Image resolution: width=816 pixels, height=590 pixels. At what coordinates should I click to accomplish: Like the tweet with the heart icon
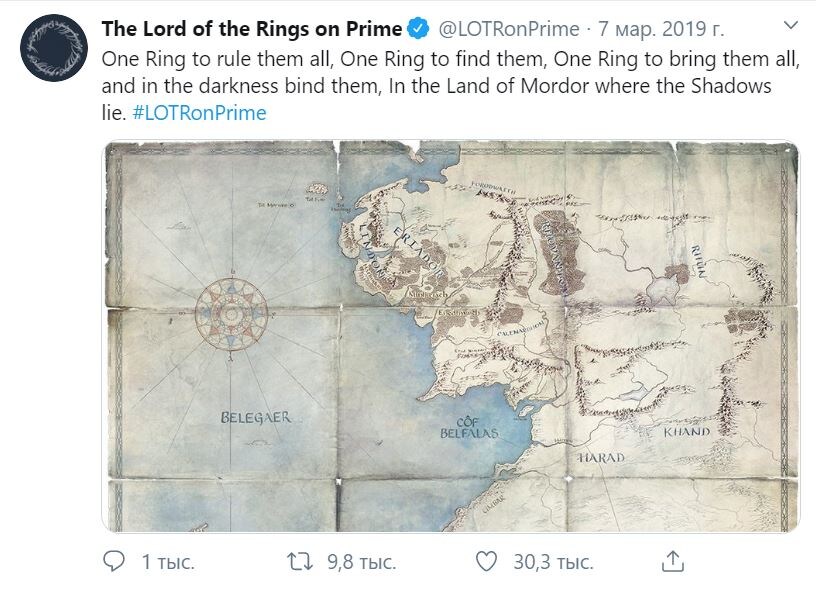pos(486,562)
